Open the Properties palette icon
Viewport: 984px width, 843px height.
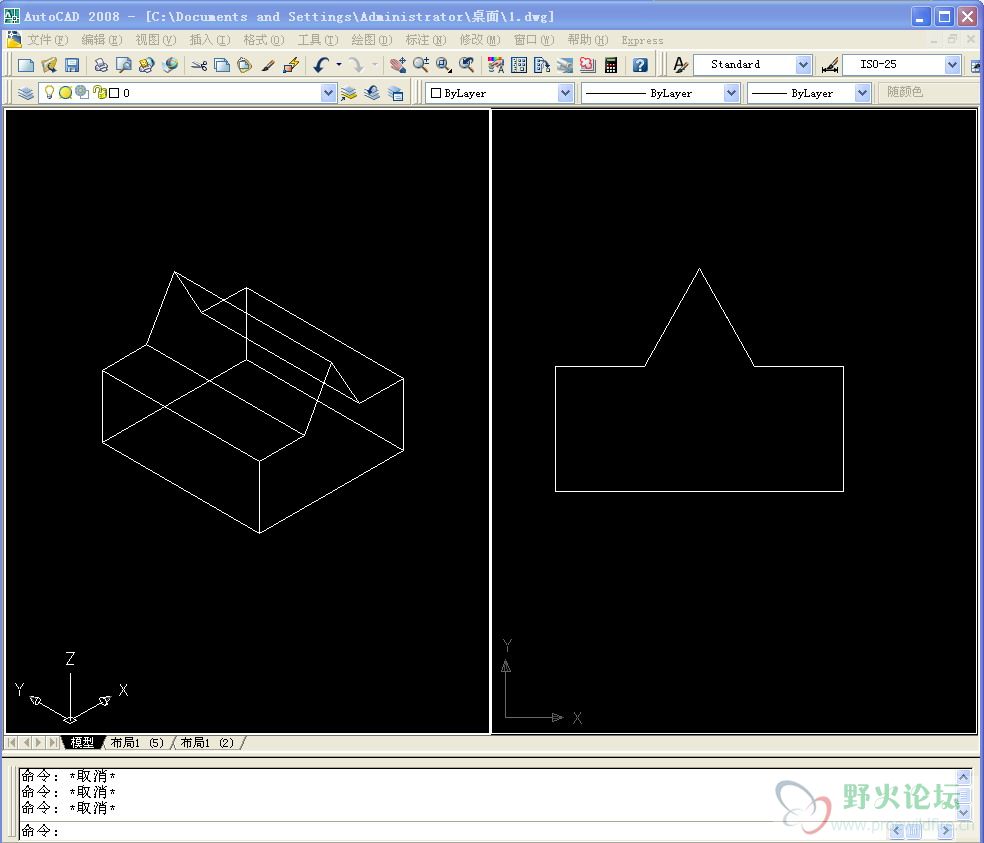pyautogui.click(x=496, y=65)
